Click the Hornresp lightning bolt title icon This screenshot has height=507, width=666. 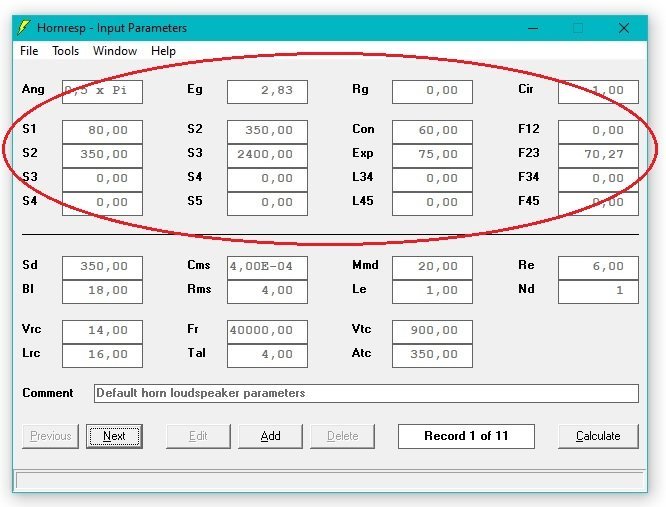point(24,28)
